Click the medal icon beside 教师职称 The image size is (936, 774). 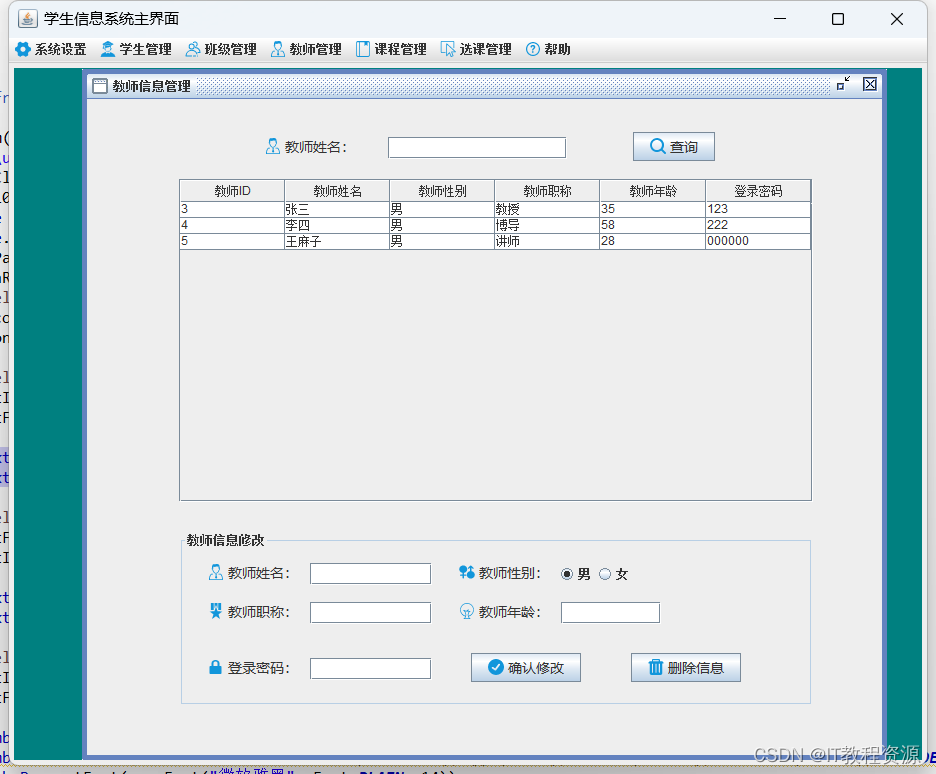(215, 611)
